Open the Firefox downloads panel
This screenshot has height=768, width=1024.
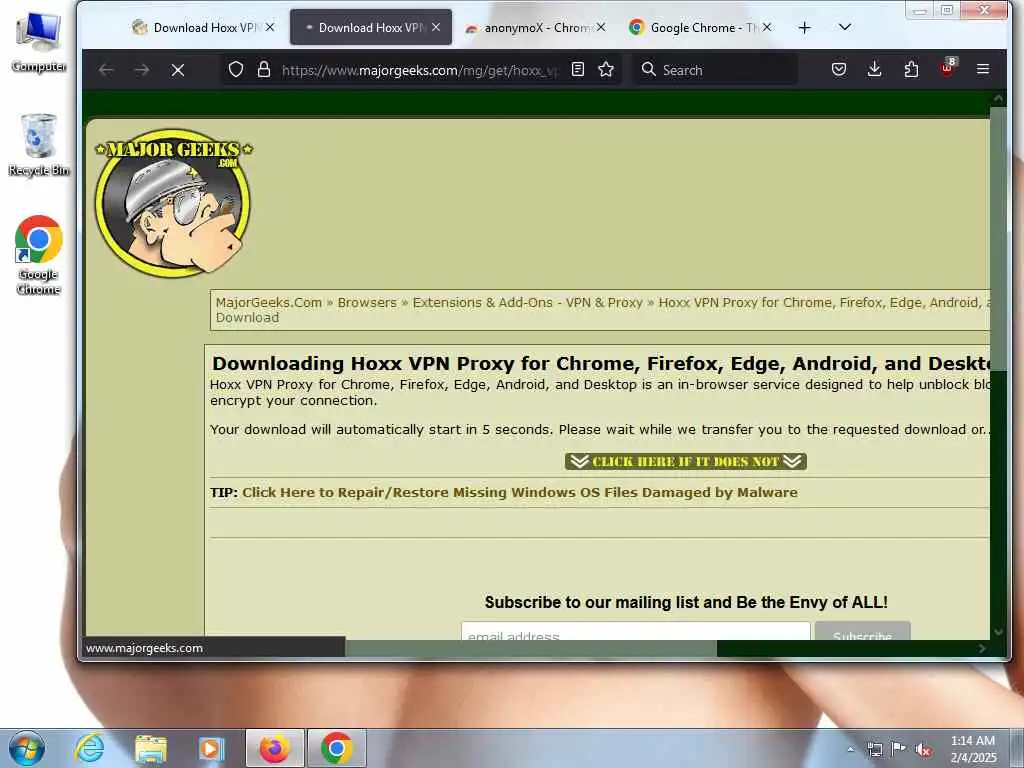click(874, 69)
